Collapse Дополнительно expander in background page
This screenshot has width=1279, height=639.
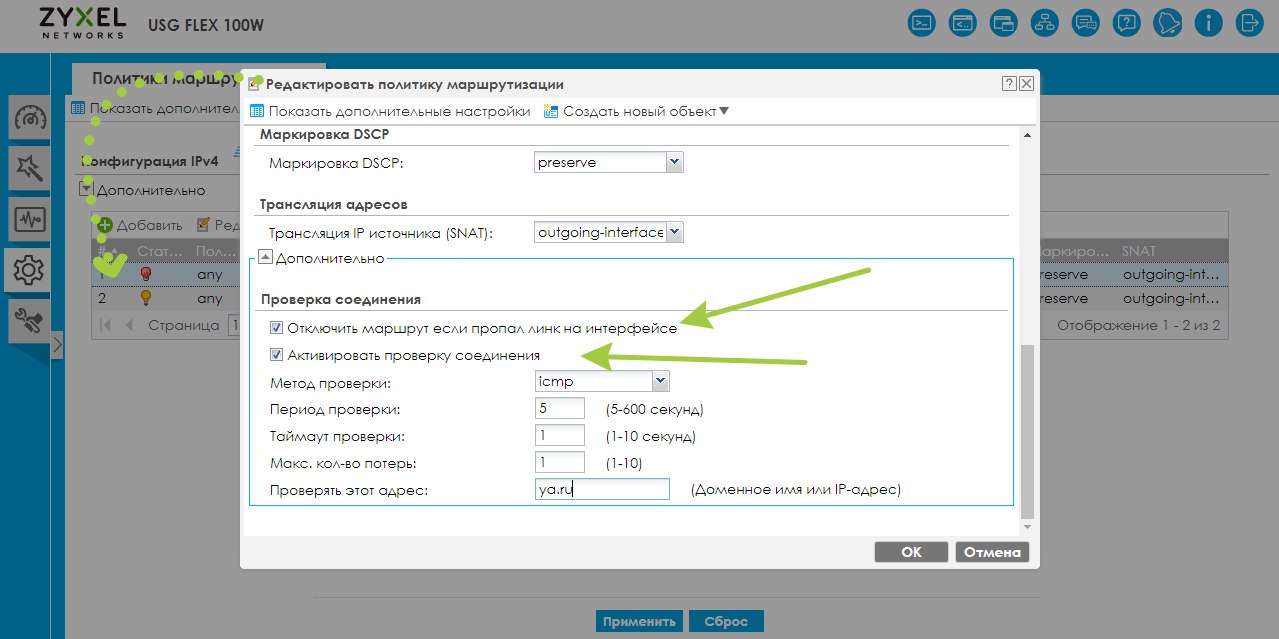[86, 190]
